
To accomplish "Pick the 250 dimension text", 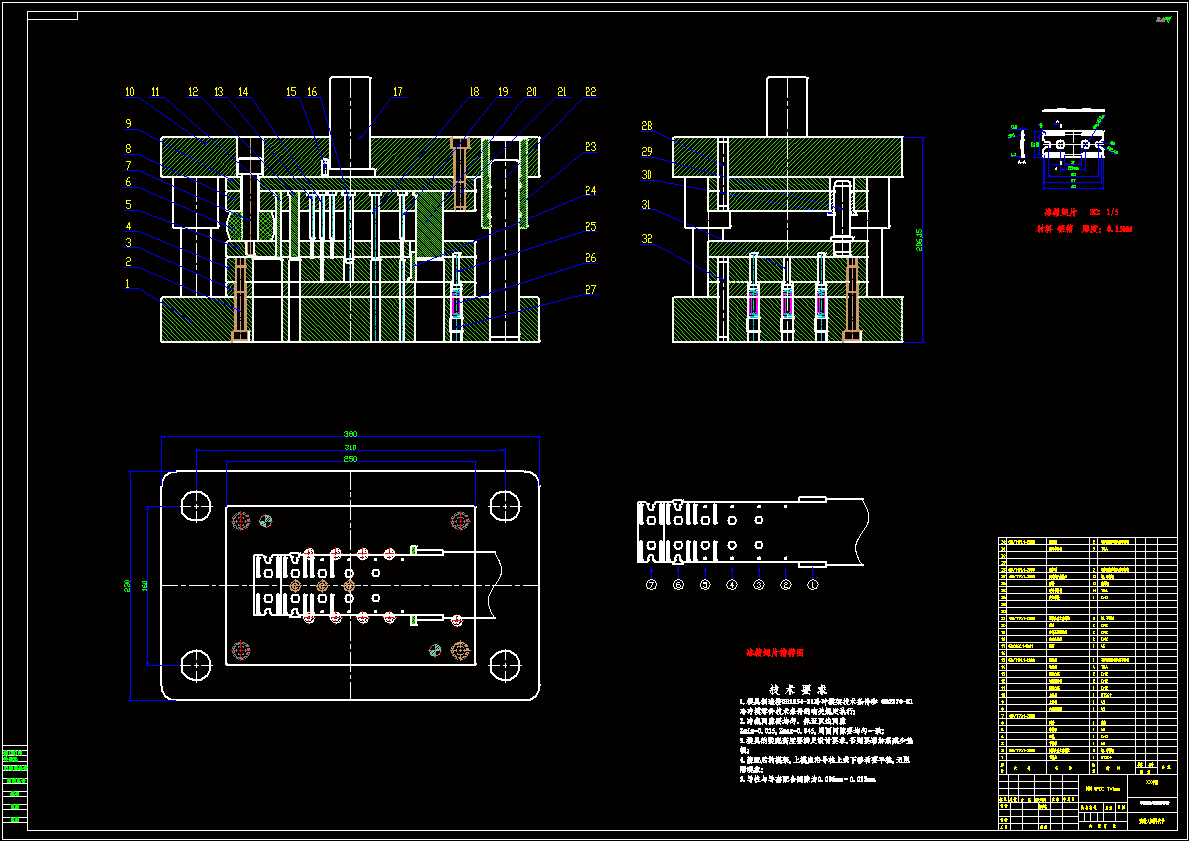I will (350, 459).
